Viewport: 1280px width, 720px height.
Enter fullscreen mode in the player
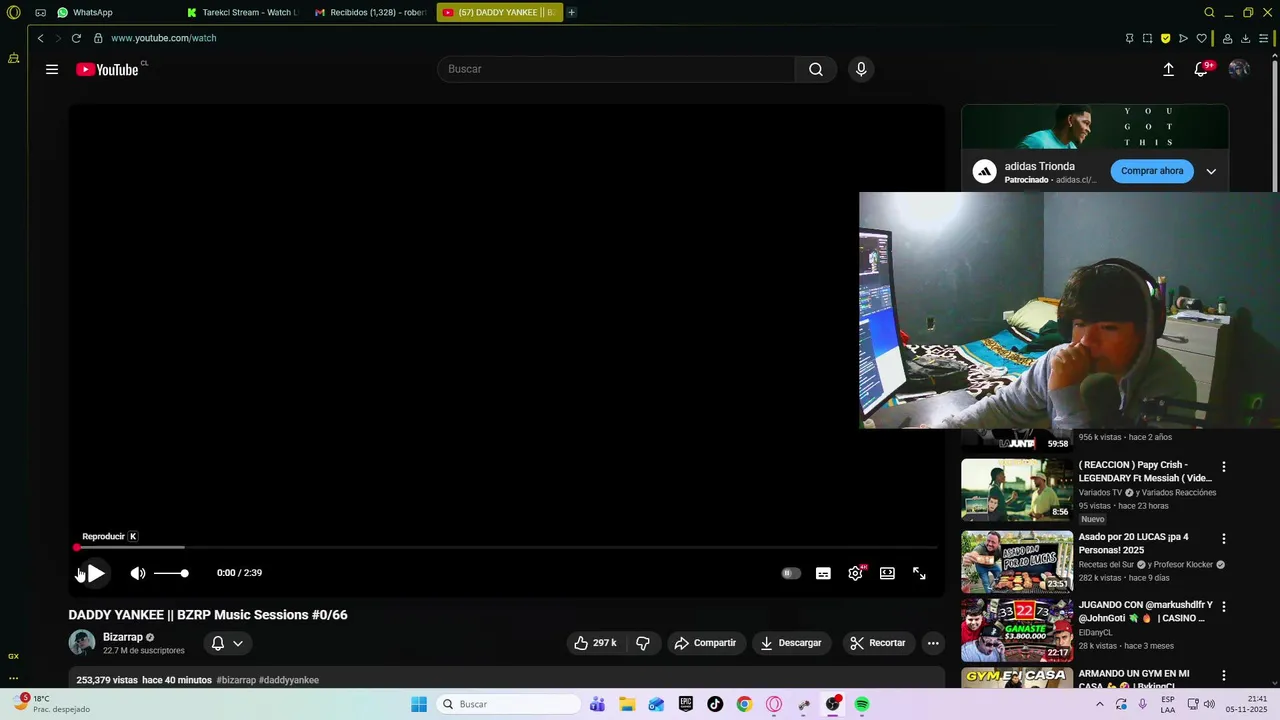[x=919, y=573]
